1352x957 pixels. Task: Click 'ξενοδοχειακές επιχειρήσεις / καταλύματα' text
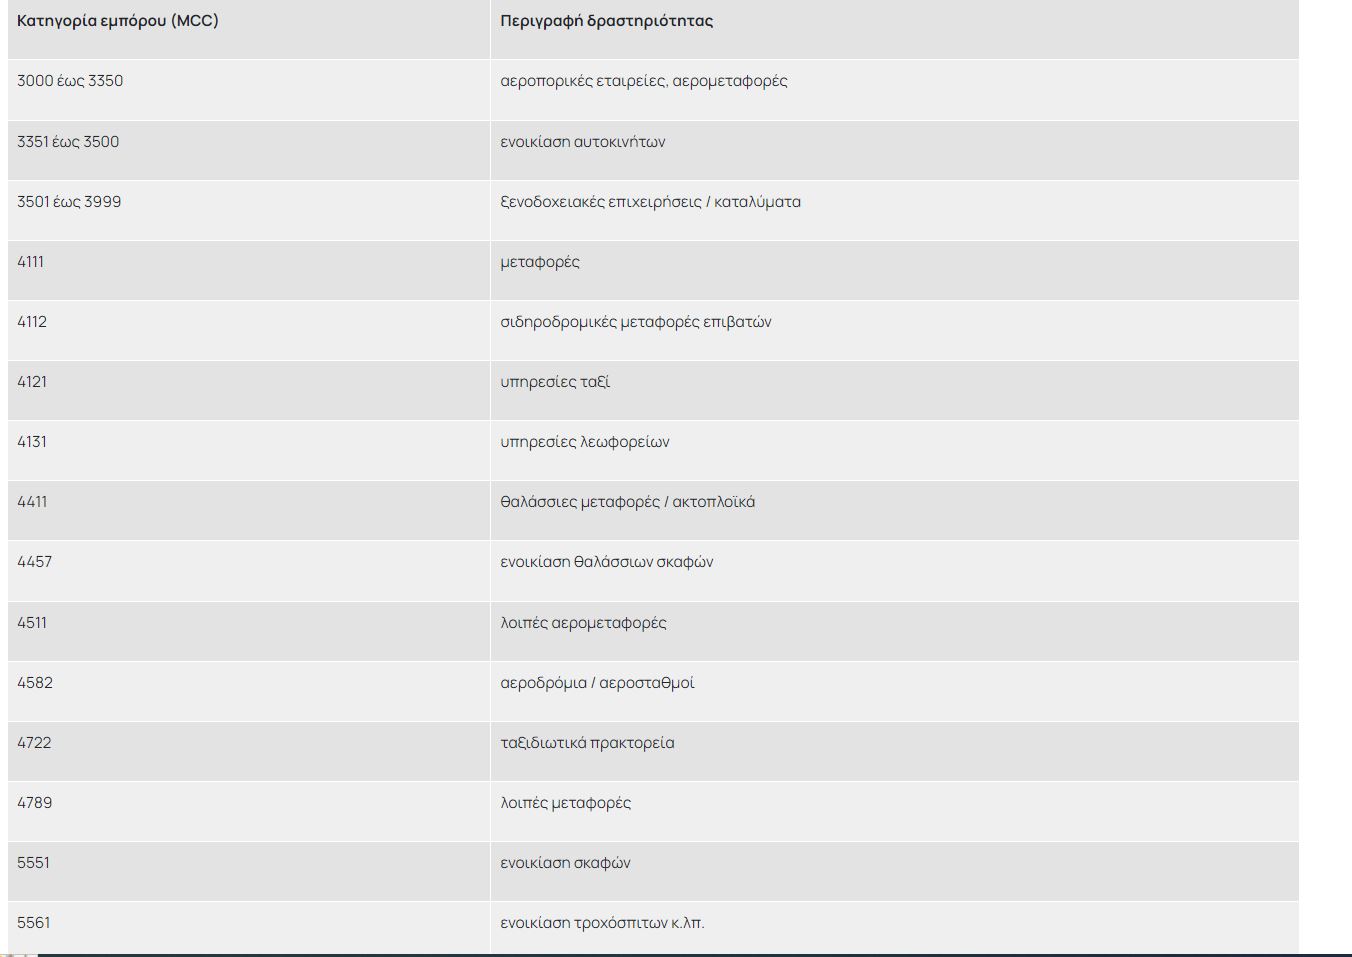[650, 202]
